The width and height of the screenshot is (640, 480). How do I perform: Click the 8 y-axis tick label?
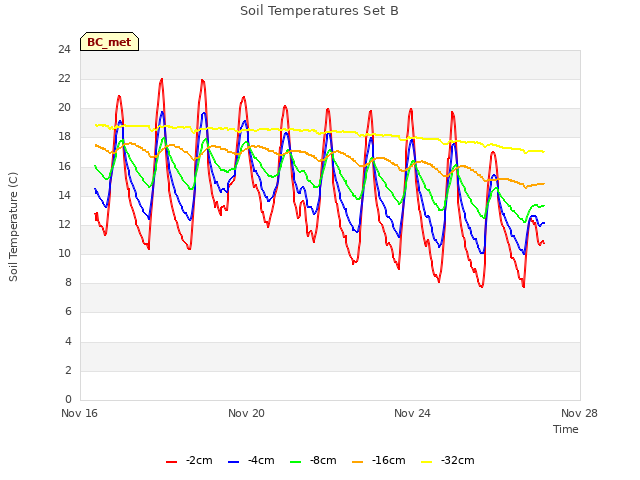pyautogui.click(x=68, y=282)
